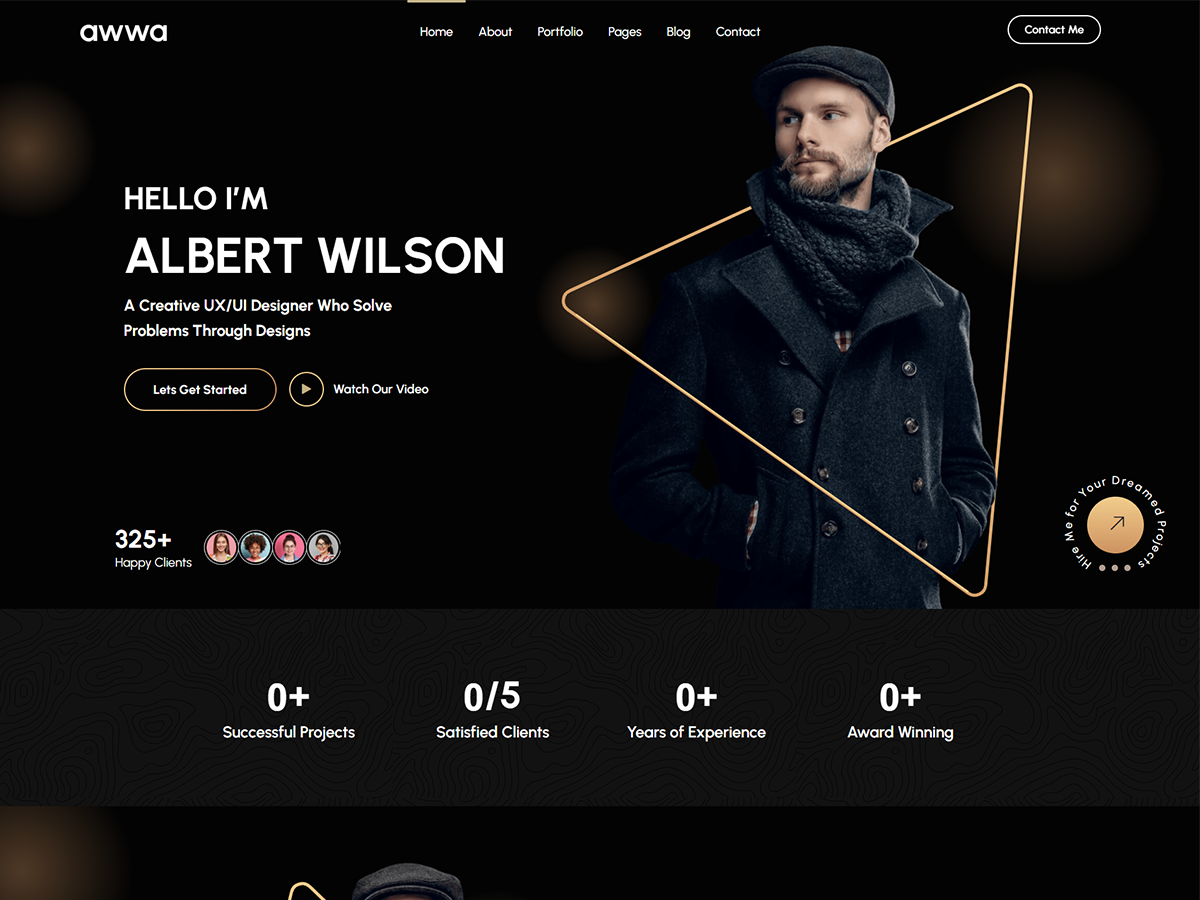Go to the Contact page link

(738, 32)
